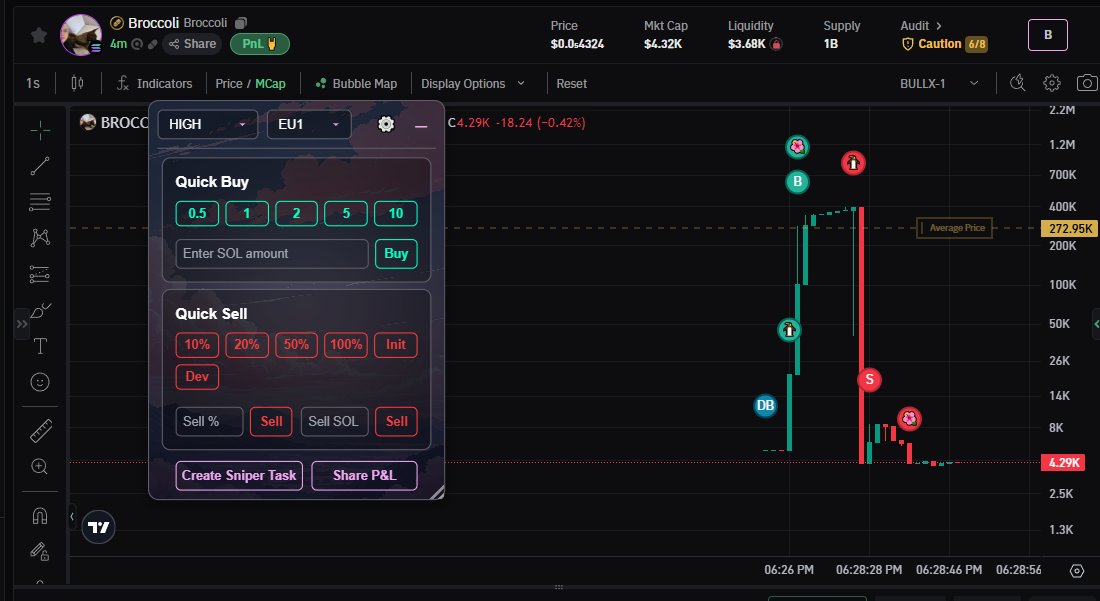
Task: Click the Caution 6/8 audit badge
Action: pos(944,44)
